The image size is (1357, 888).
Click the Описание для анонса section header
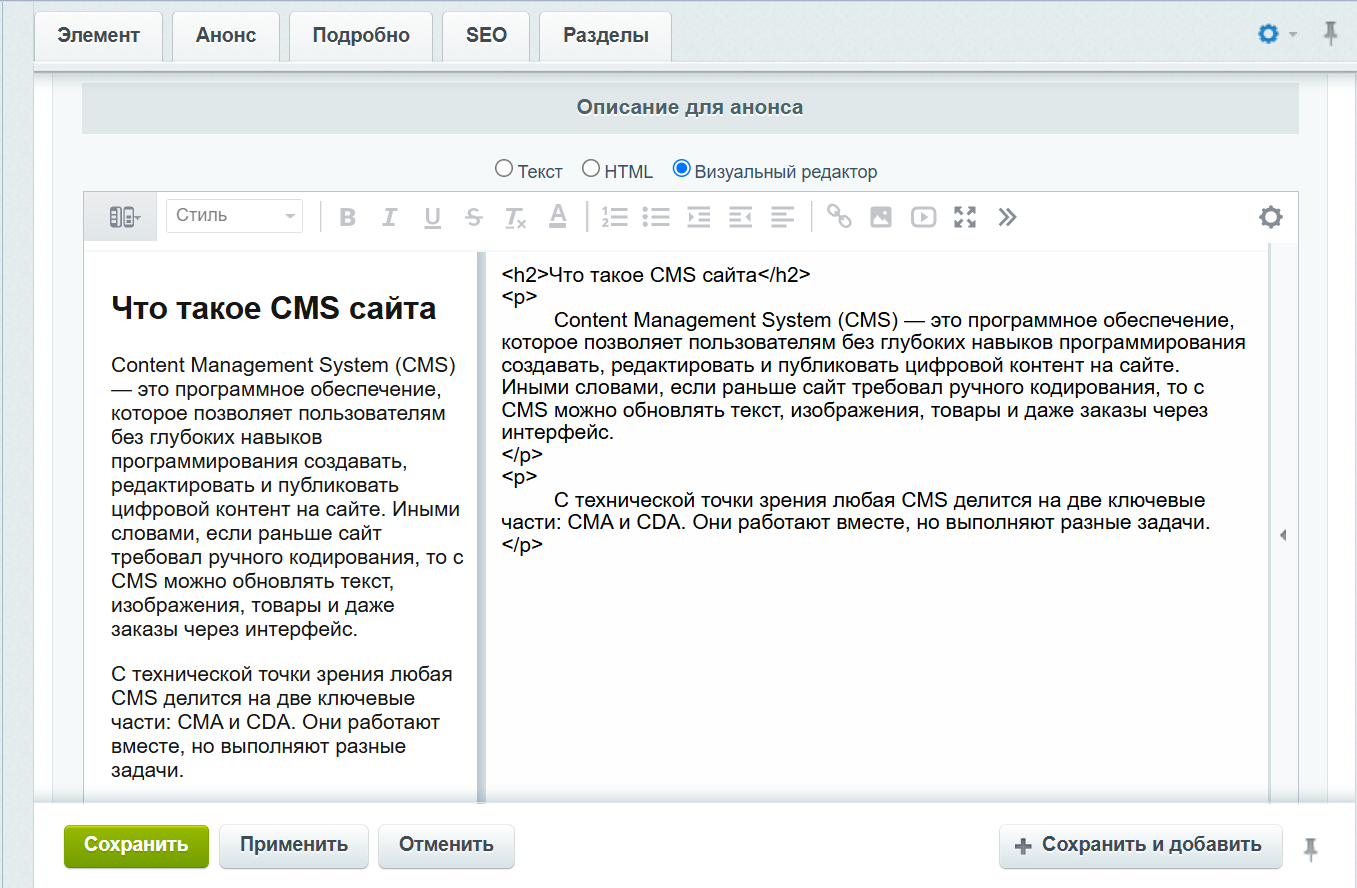(690, 107)
